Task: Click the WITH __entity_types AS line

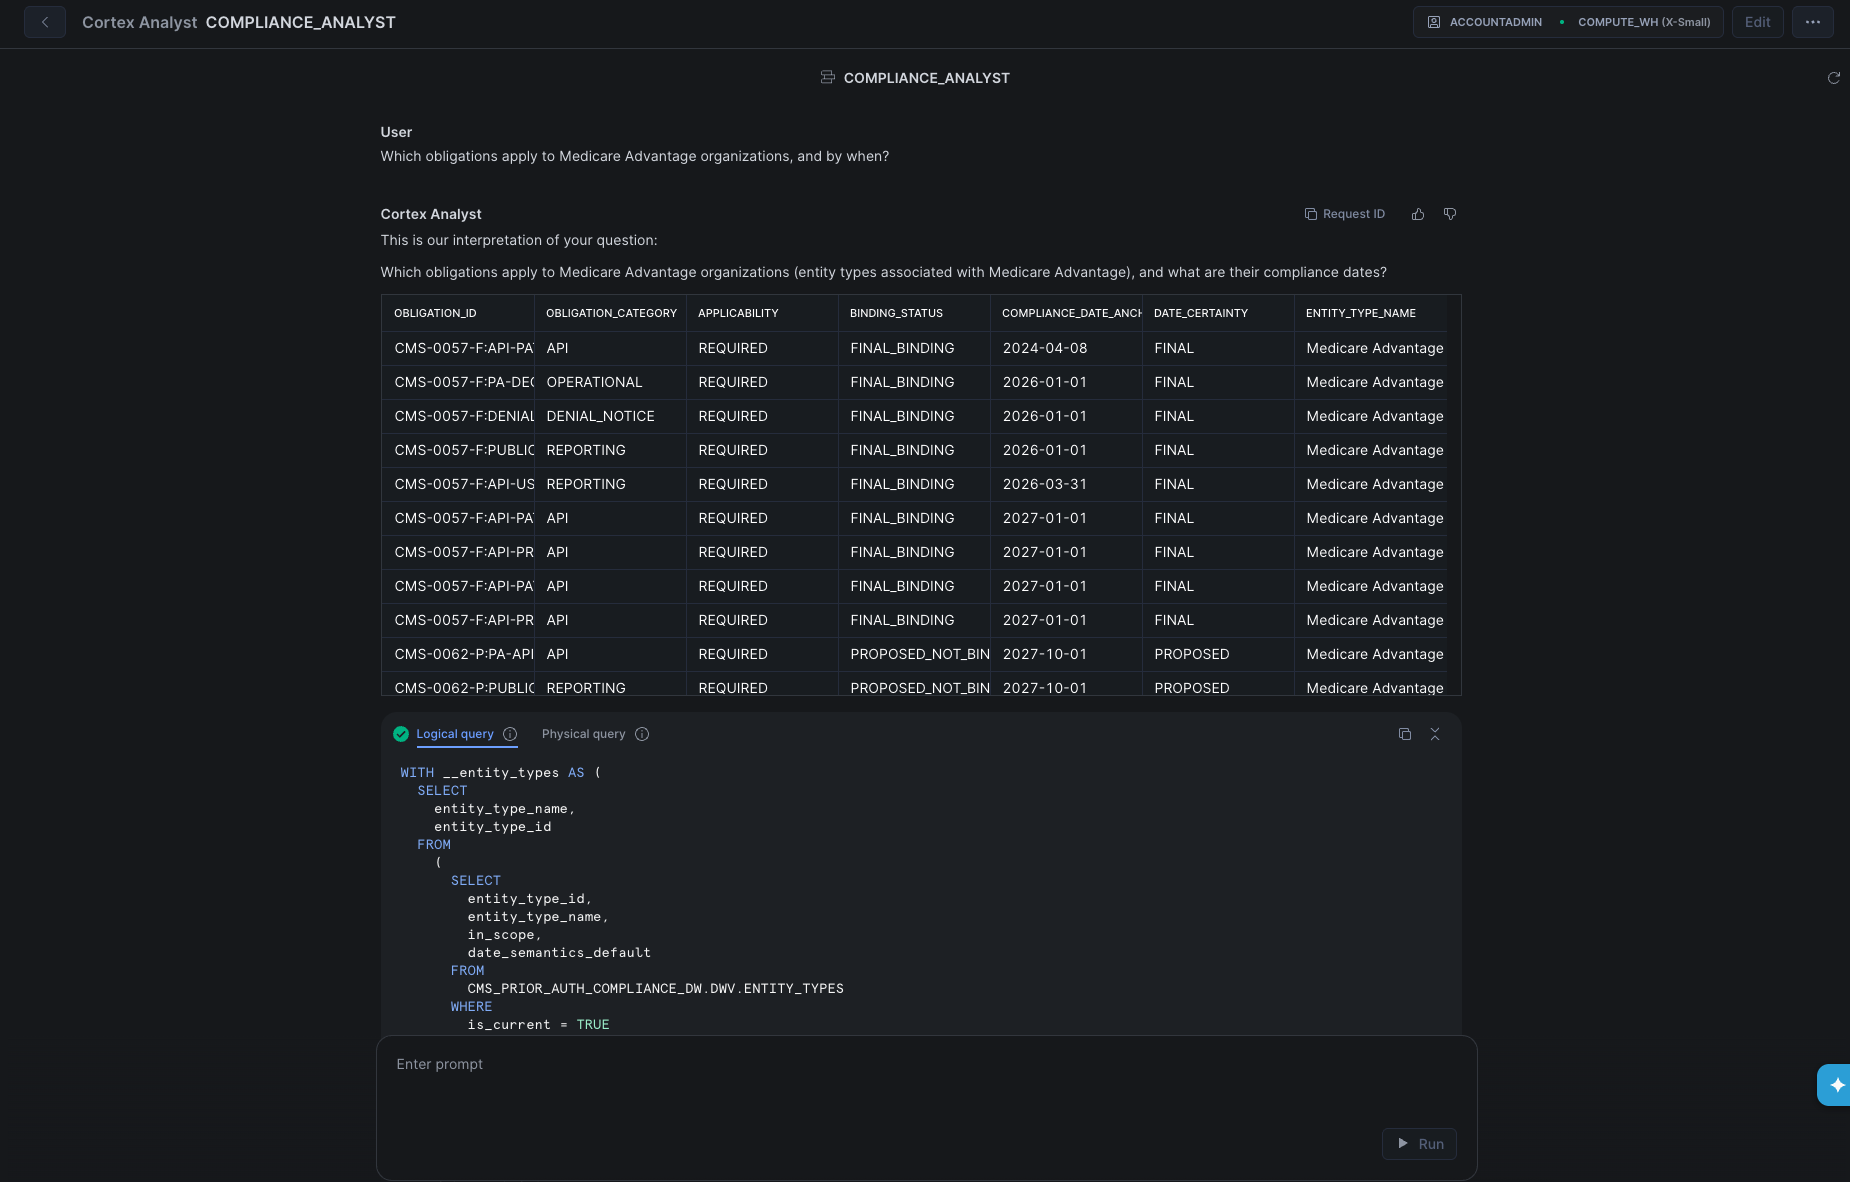Action: tap(500, 772)
